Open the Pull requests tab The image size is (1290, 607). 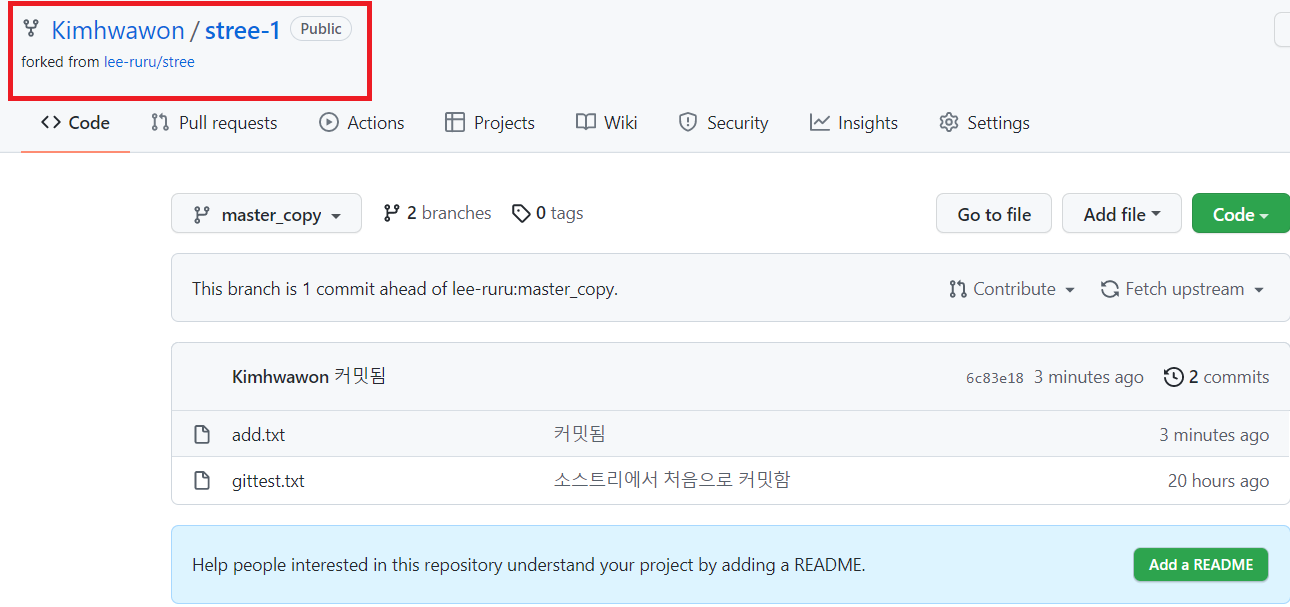pos(214,123)
